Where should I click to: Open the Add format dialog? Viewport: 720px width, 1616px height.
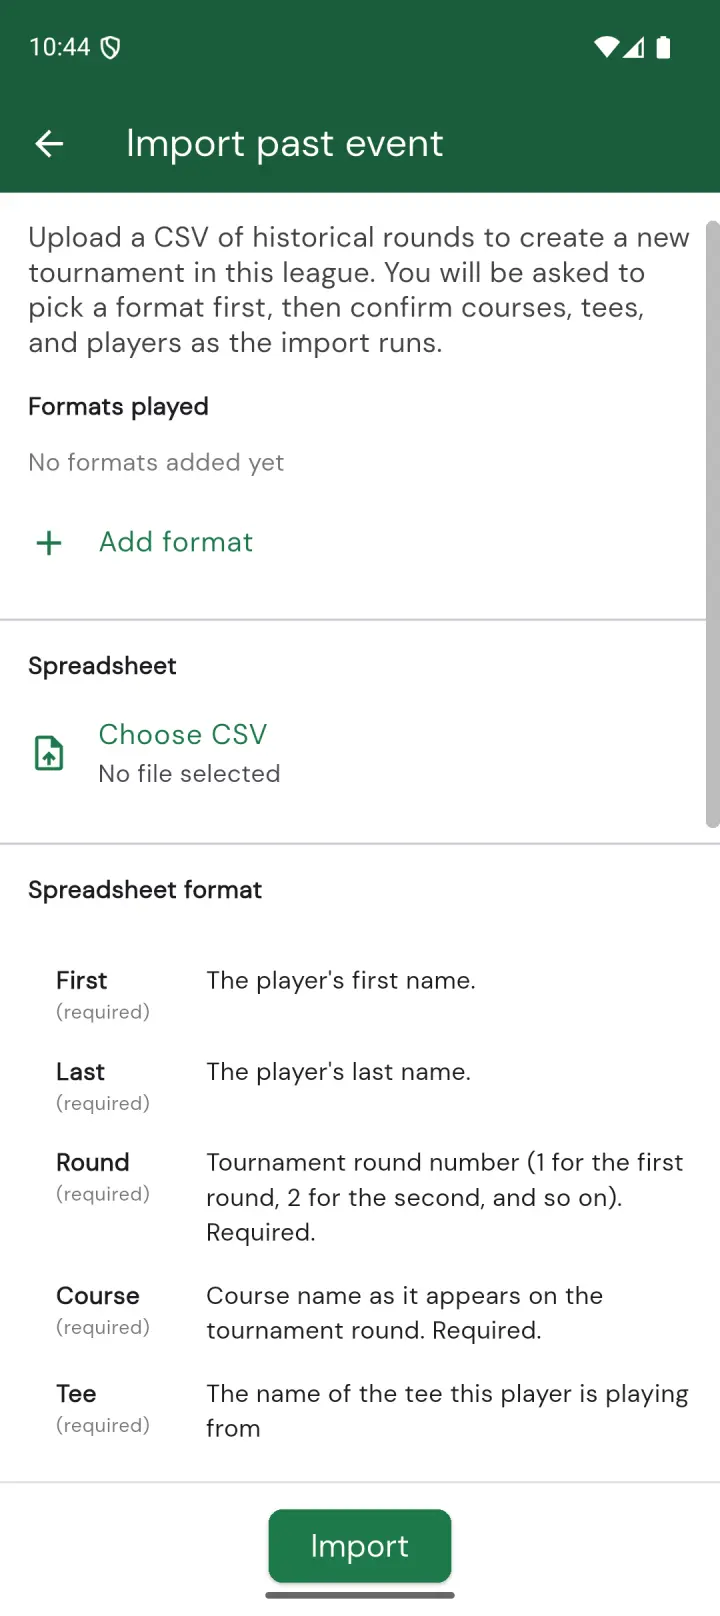pos(175,542)
